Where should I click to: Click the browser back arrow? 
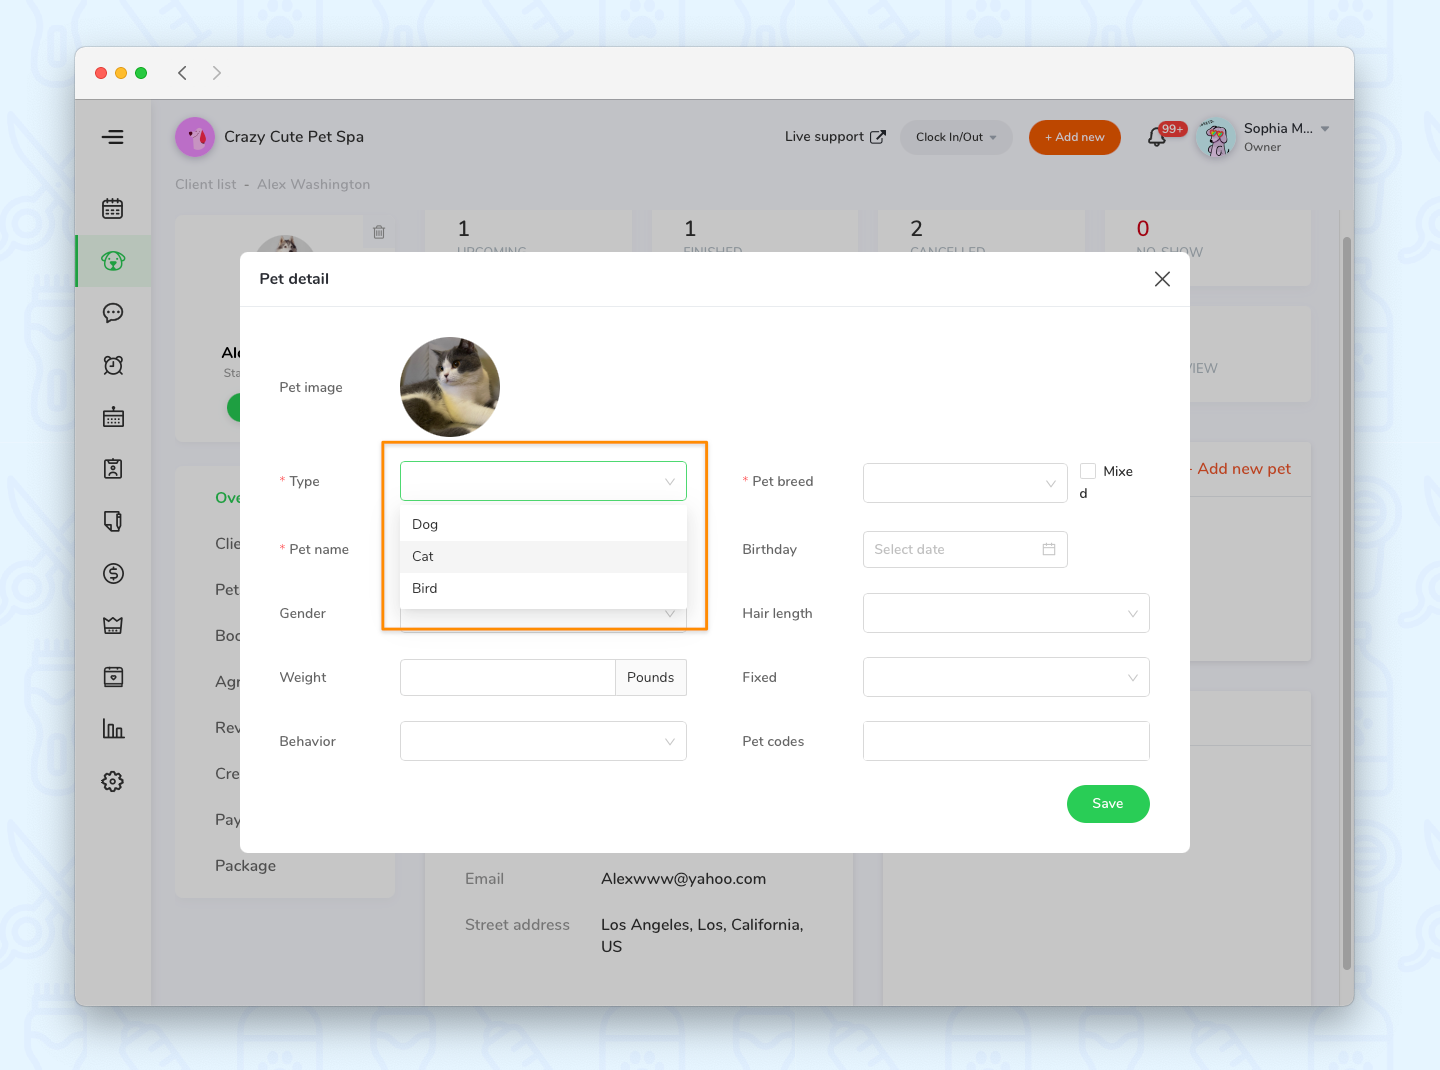(x=182, y=73)
